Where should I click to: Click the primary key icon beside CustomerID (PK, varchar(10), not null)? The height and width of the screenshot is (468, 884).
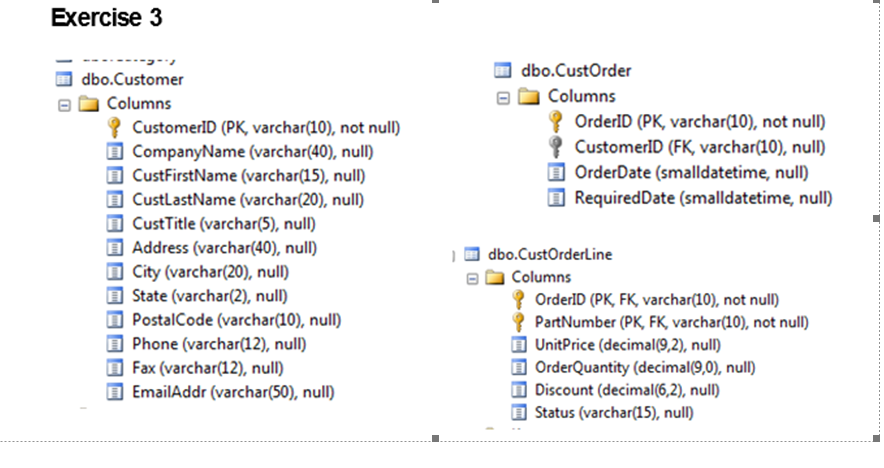coord(114,127)
